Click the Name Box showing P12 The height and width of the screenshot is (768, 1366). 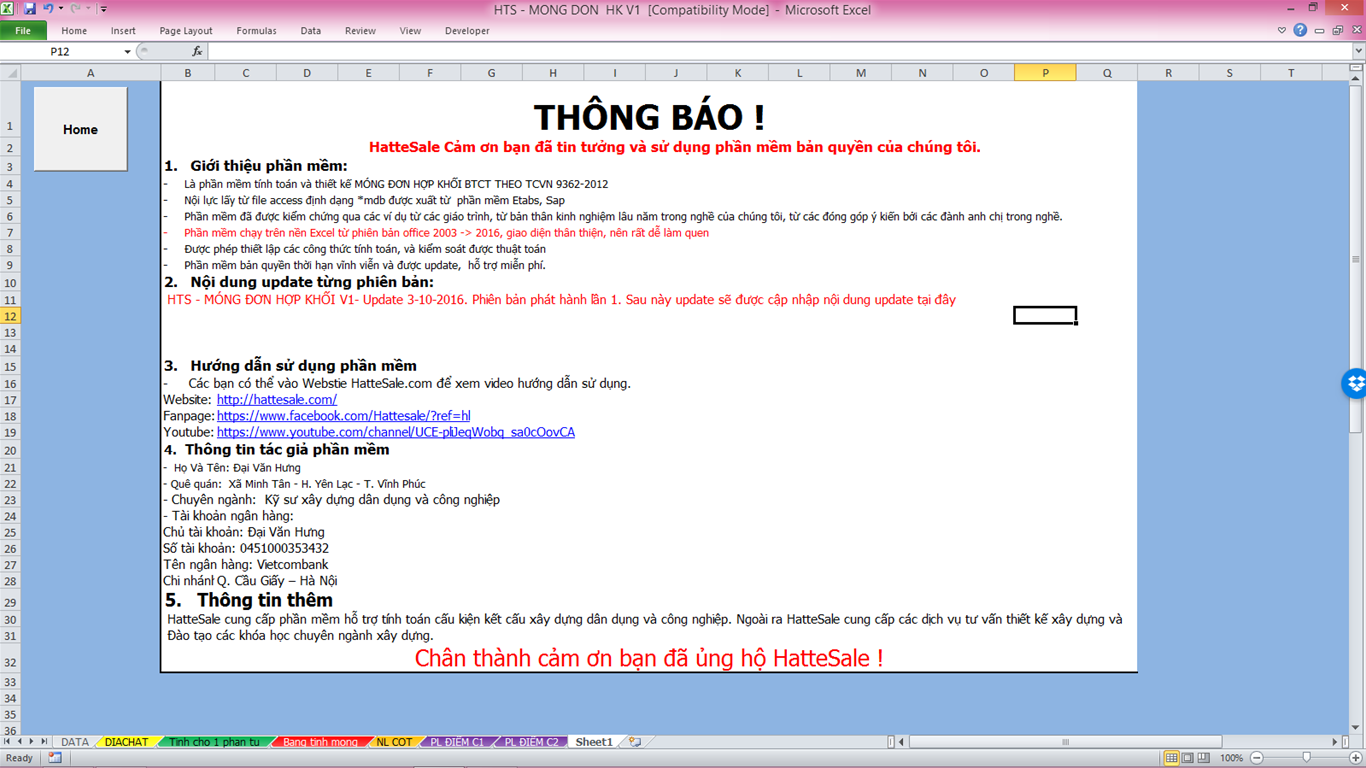tap(60, 51)
